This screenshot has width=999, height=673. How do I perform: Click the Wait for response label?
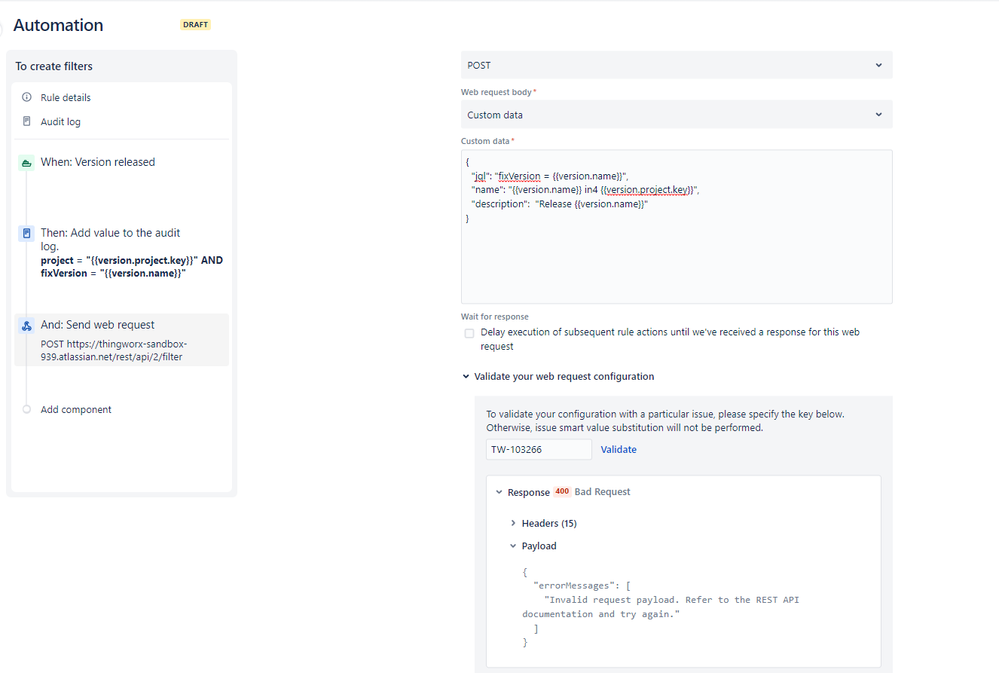point(495,317)
